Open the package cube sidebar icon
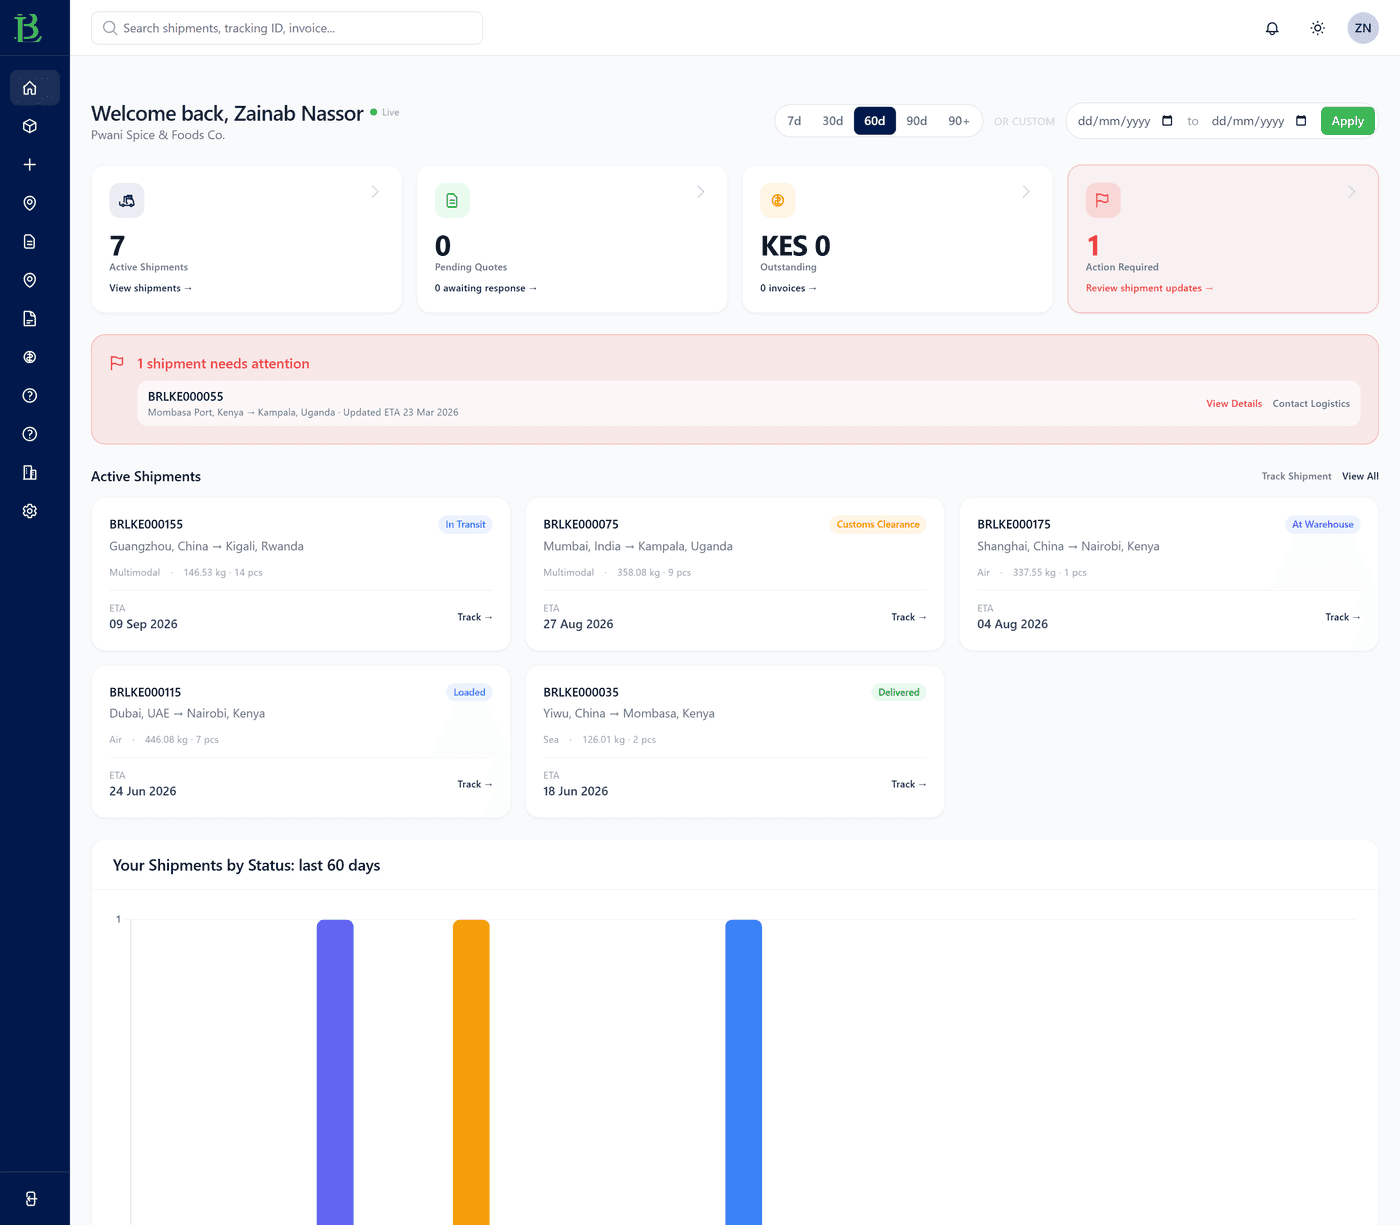The height and width of the screenshot is (1225, 1400). pyautogui.click(x=30, y=126)
